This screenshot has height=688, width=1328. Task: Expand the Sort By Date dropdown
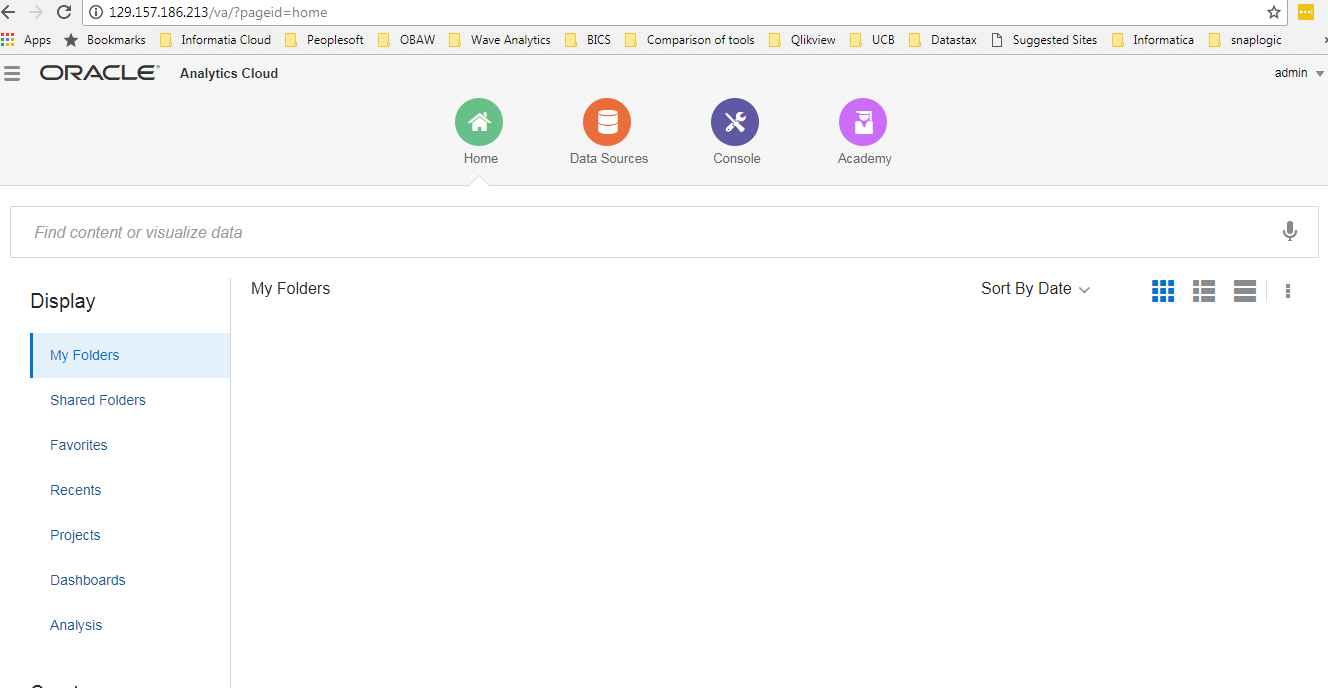coord(1035,289)
